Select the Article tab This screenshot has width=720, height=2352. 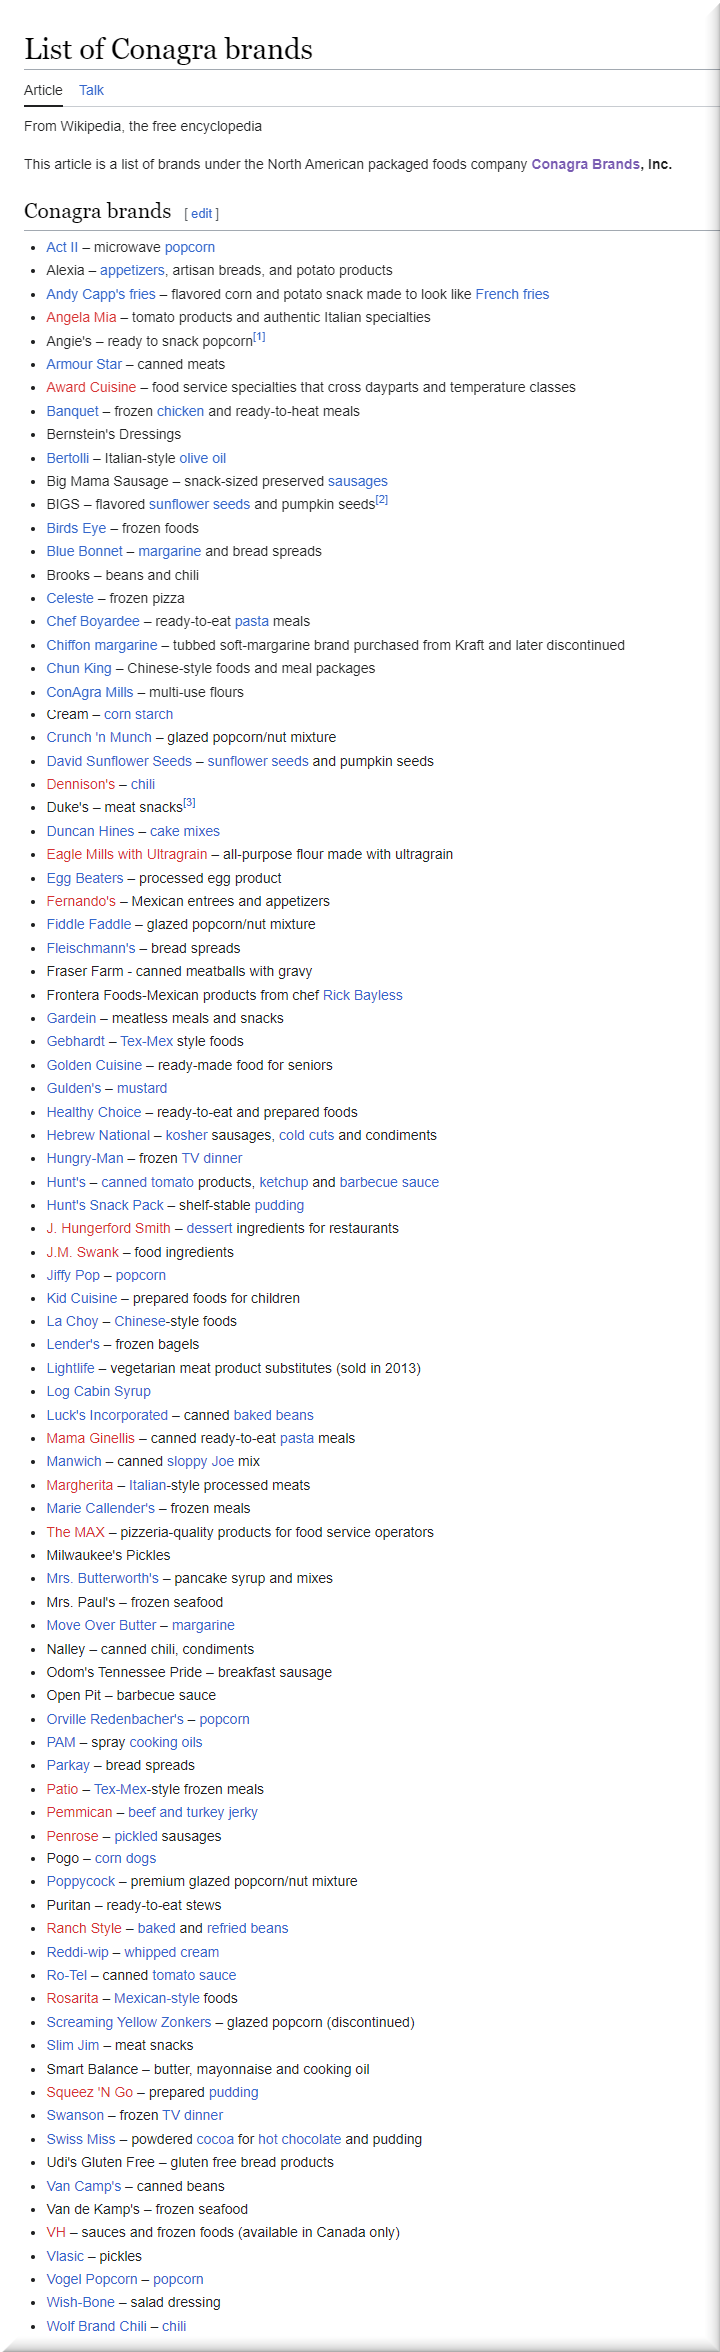[43, 90]
